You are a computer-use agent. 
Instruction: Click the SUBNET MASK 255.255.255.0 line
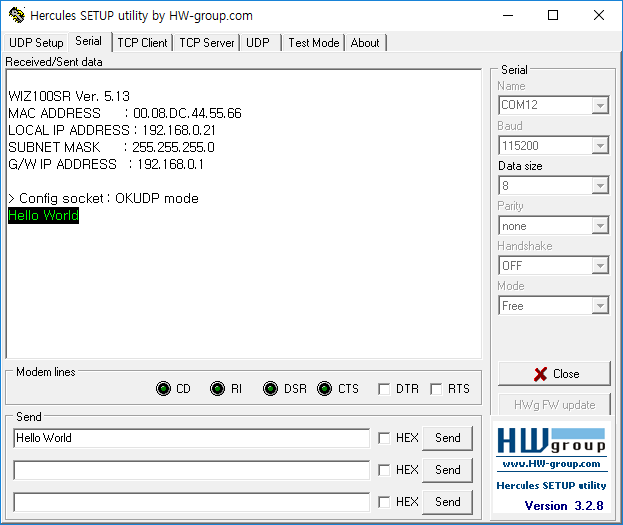tap(111, 147)
